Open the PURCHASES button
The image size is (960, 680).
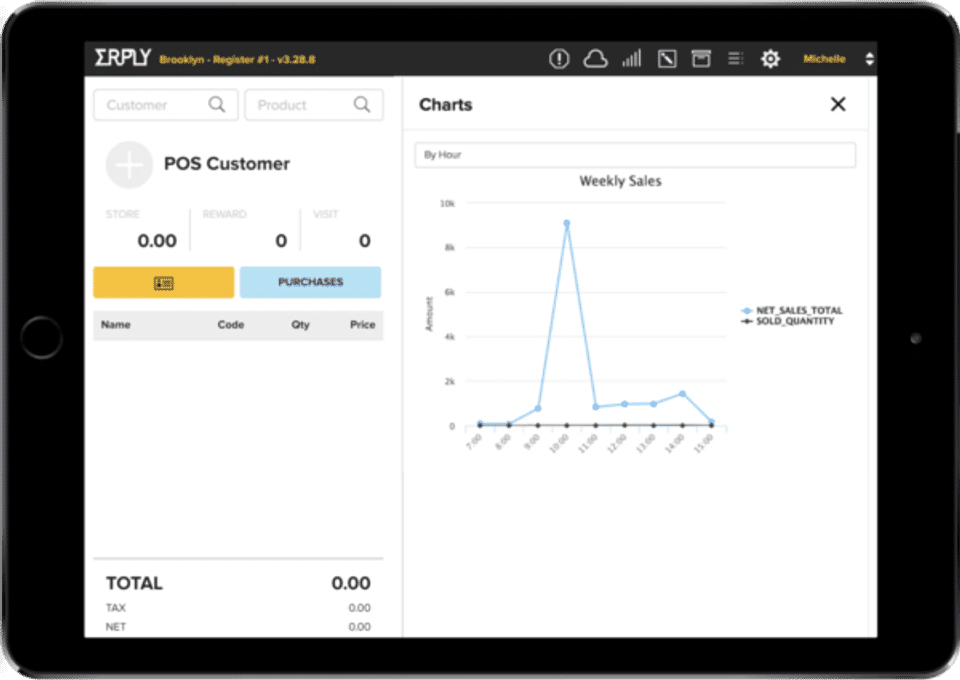[x=310, y=282]
